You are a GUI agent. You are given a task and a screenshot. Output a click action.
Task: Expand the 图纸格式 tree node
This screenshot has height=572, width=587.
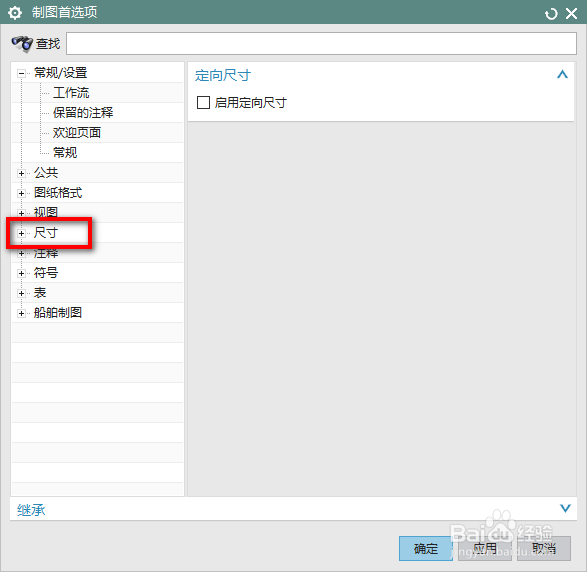pyautogui.click(x=21, y=194)
